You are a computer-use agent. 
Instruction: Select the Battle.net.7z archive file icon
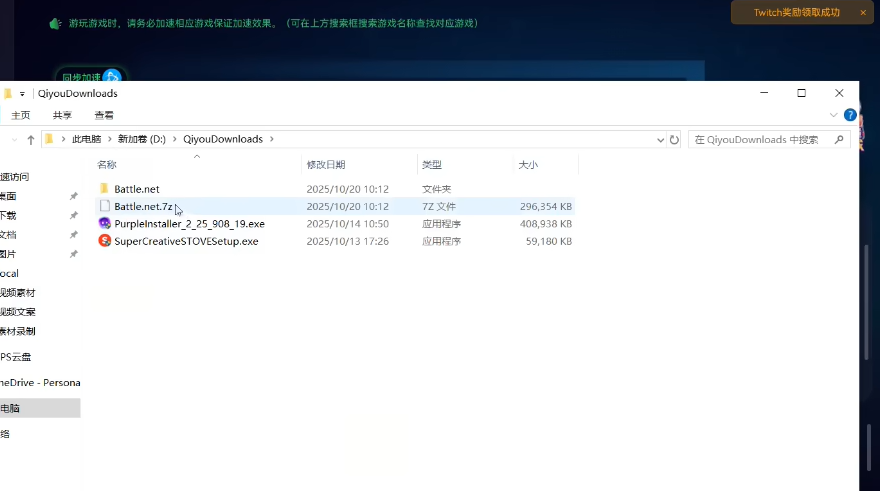[105, 207]
